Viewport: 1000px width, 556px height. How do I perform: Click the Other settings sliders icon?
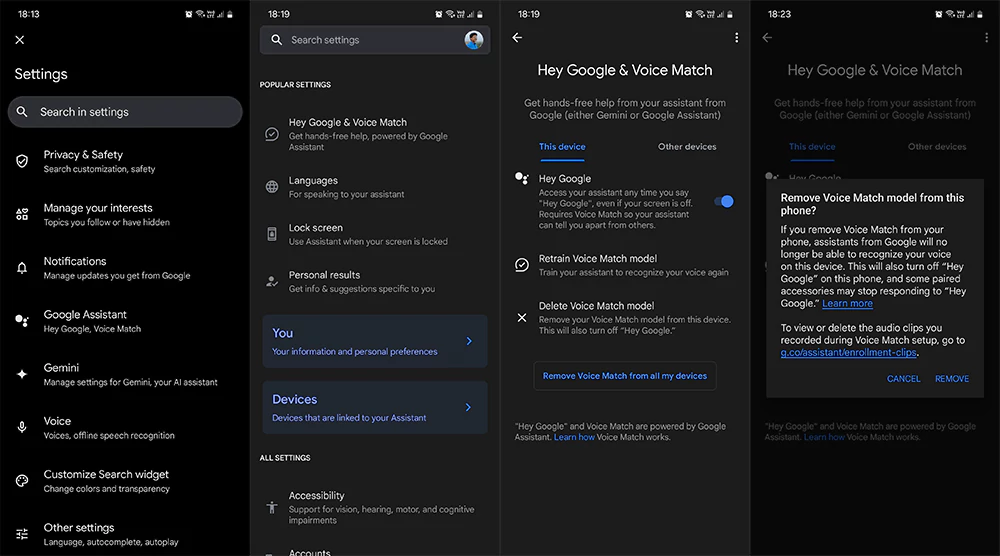(x=22, y=534)
